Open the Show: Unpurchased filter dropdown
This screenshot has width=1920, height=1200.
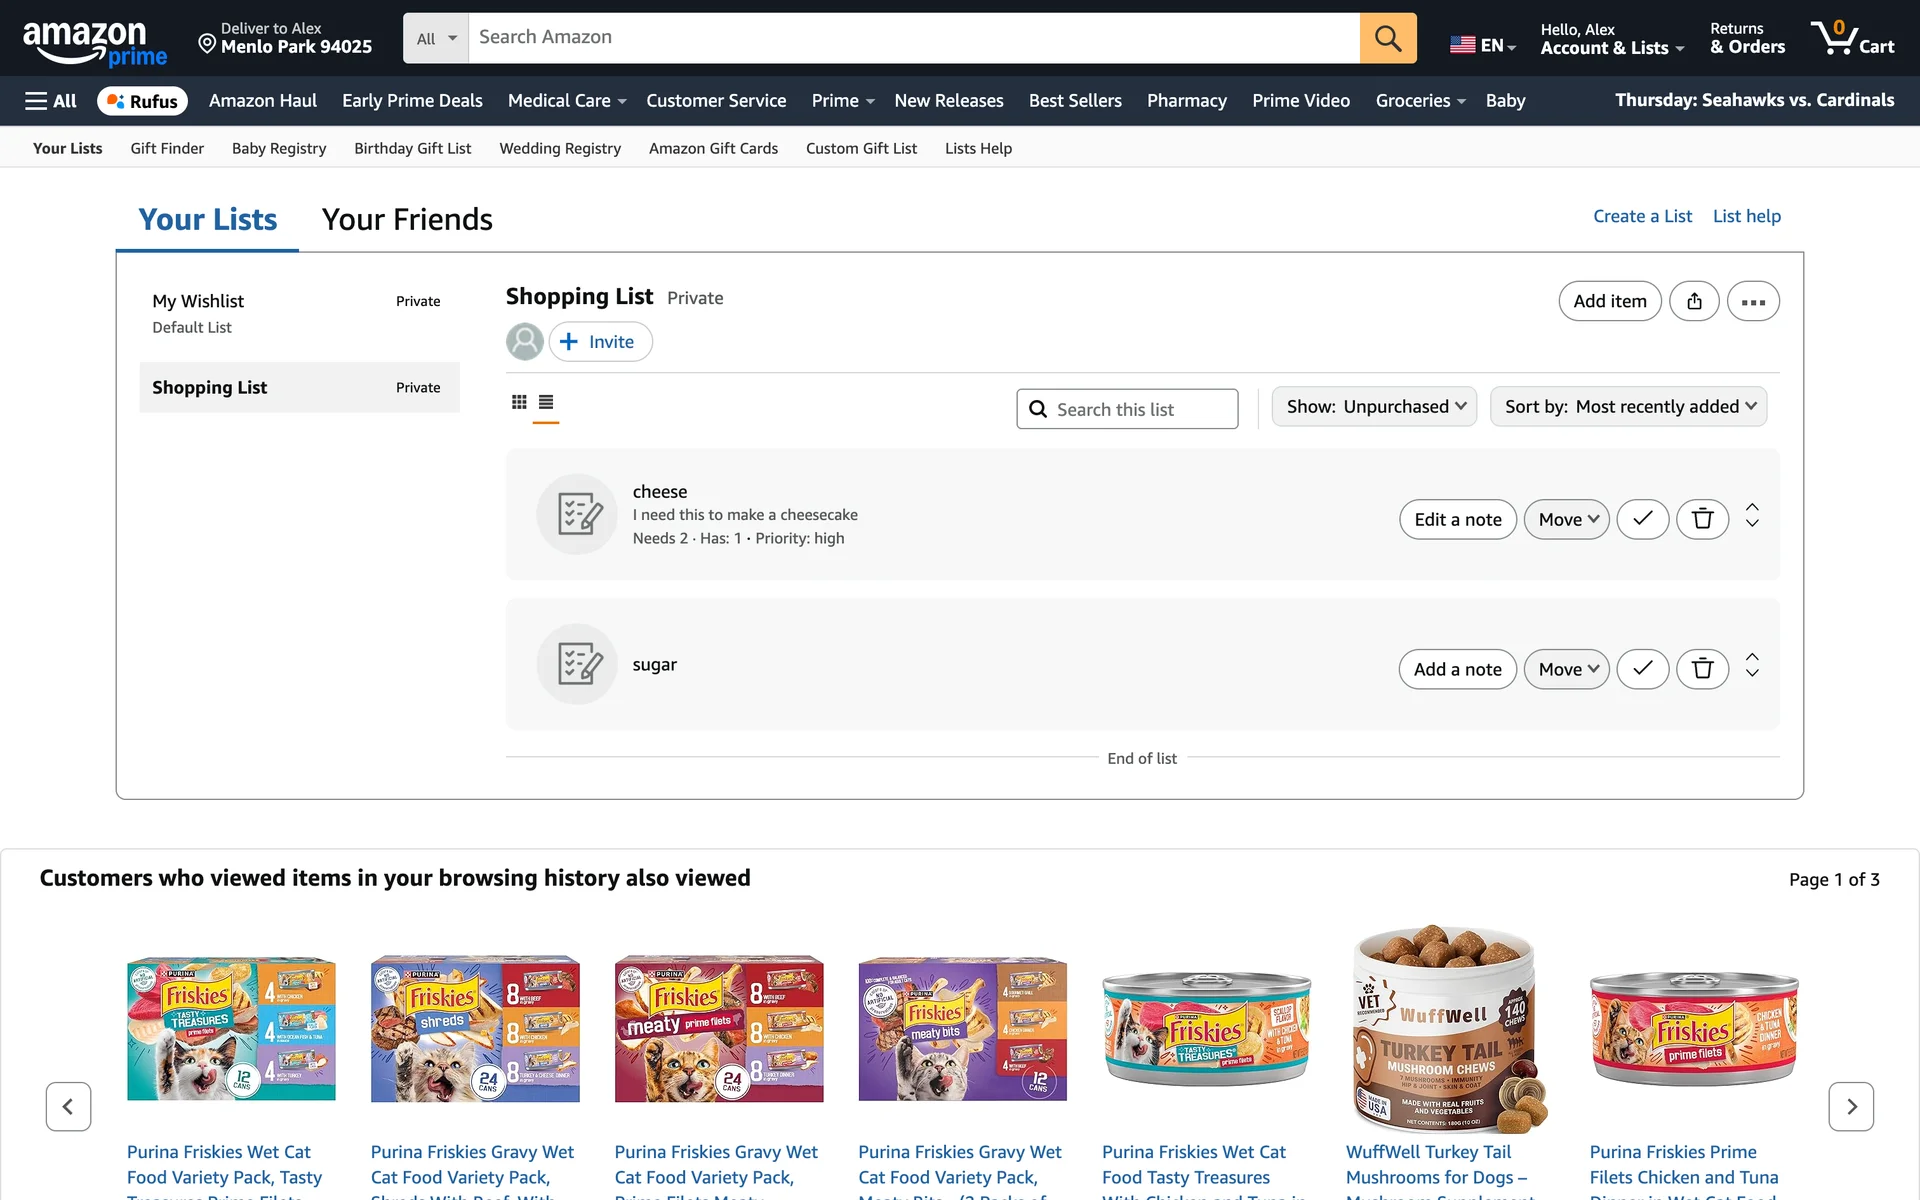tap(1374, 407)
